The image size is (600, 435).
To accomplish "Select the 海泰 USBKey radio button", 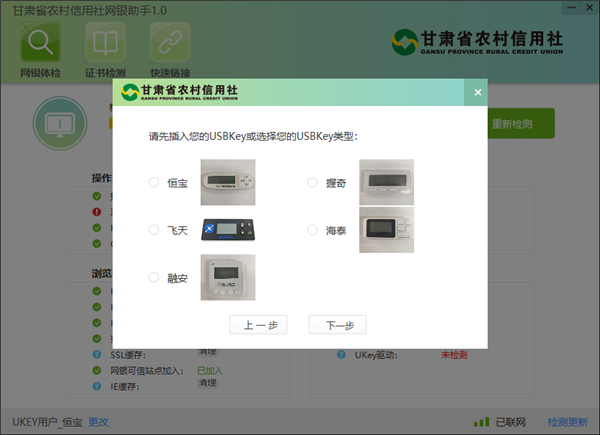I will pos(312,230).
